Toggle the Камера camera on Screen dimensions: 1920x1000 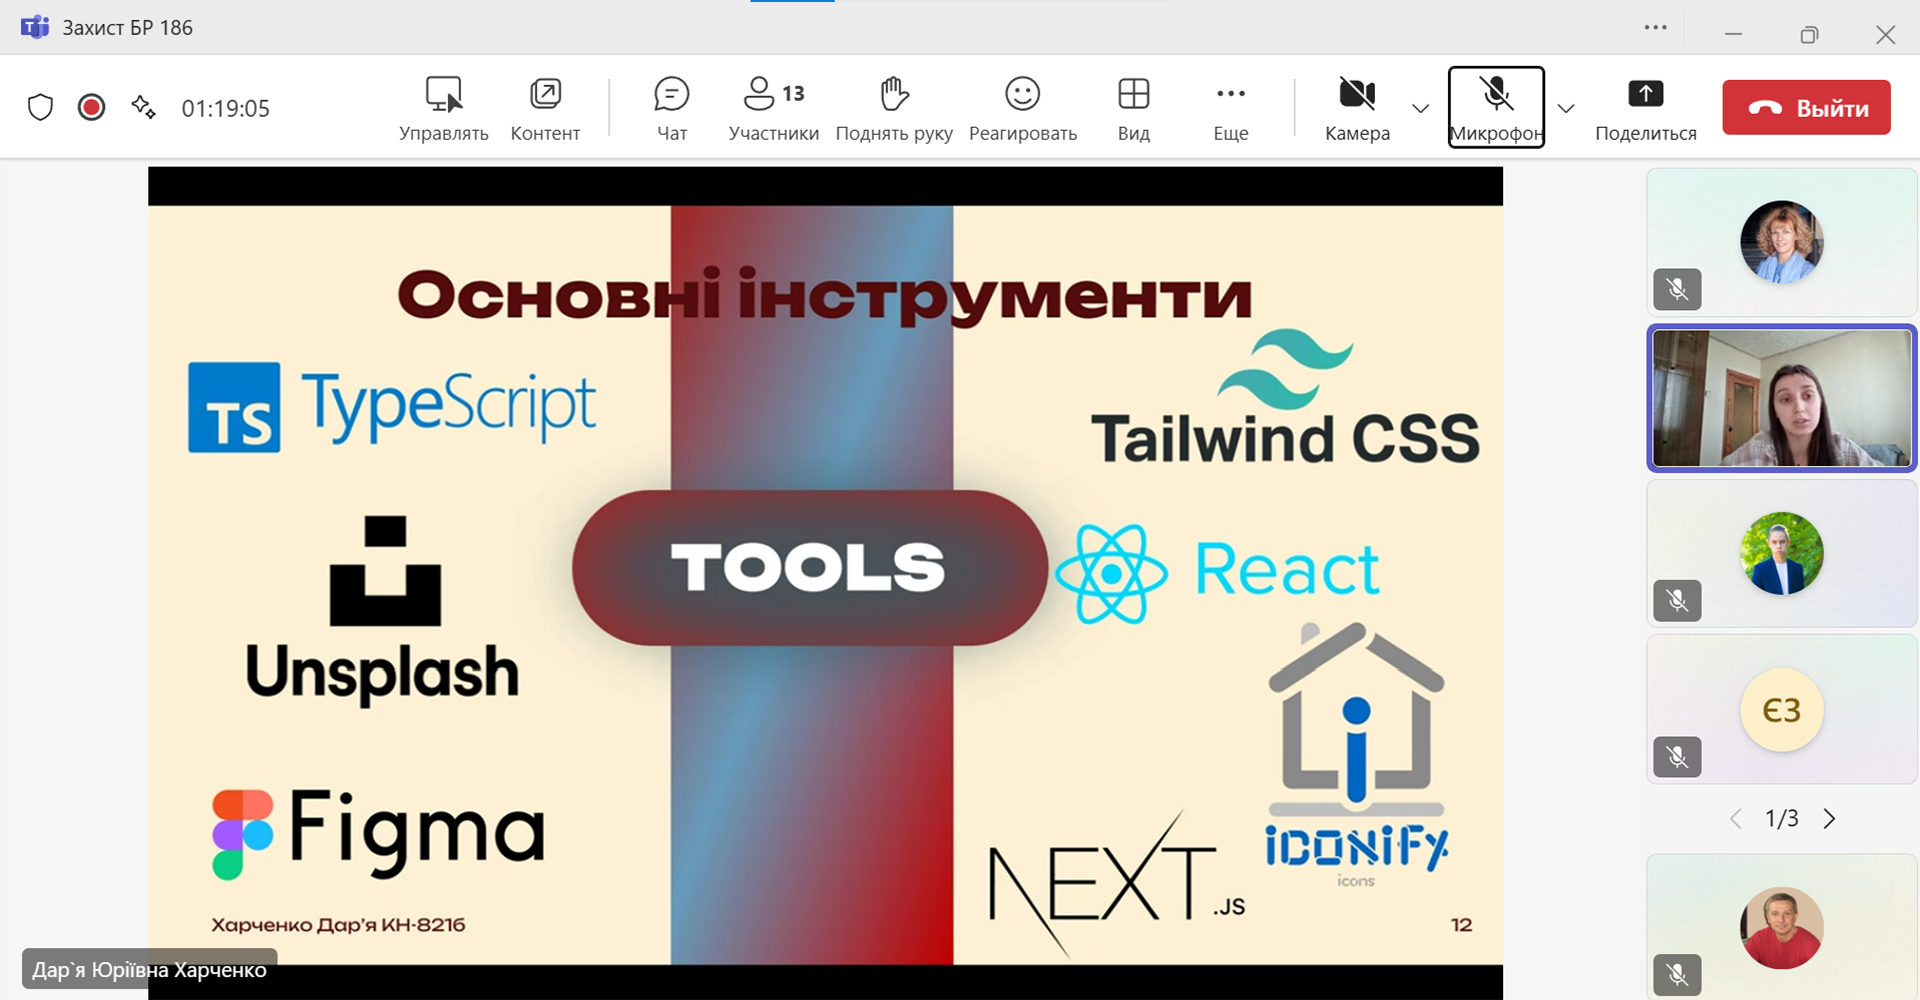(x=1357, y=107)
